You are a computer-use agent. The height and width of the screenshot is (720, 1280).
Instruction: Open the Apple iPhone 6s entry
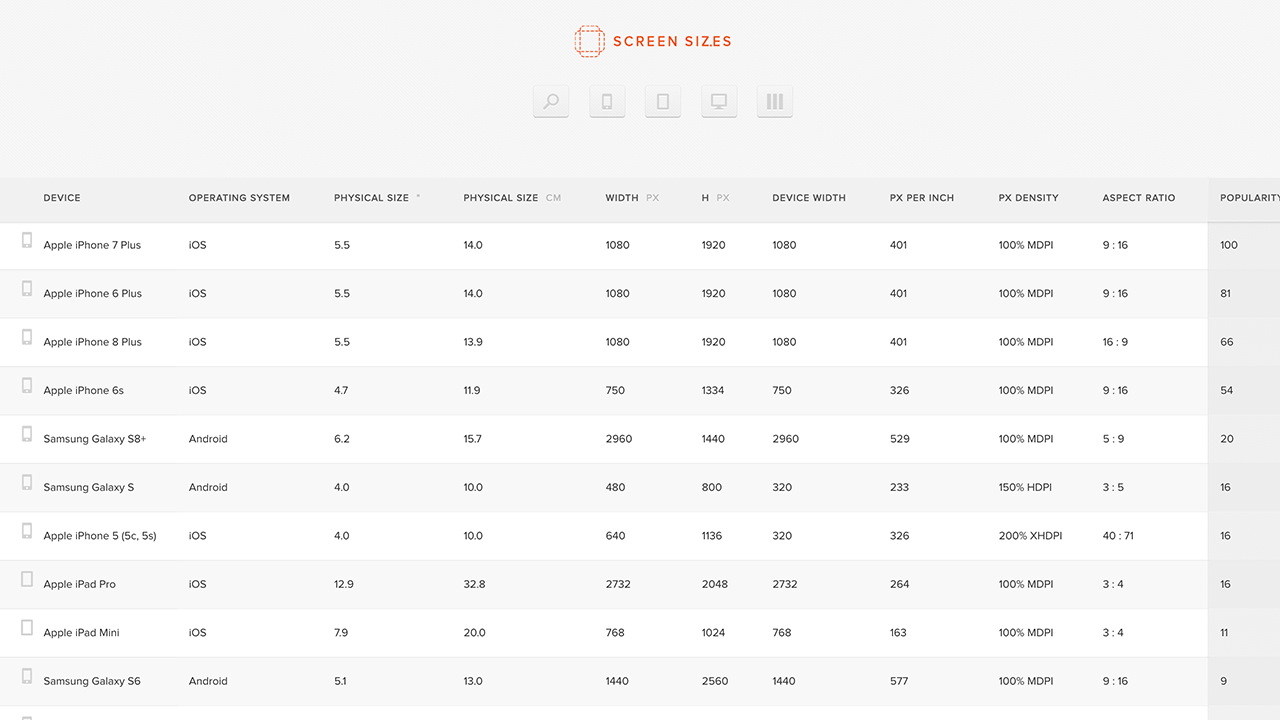pyautogui.click(x=84, y=391)
